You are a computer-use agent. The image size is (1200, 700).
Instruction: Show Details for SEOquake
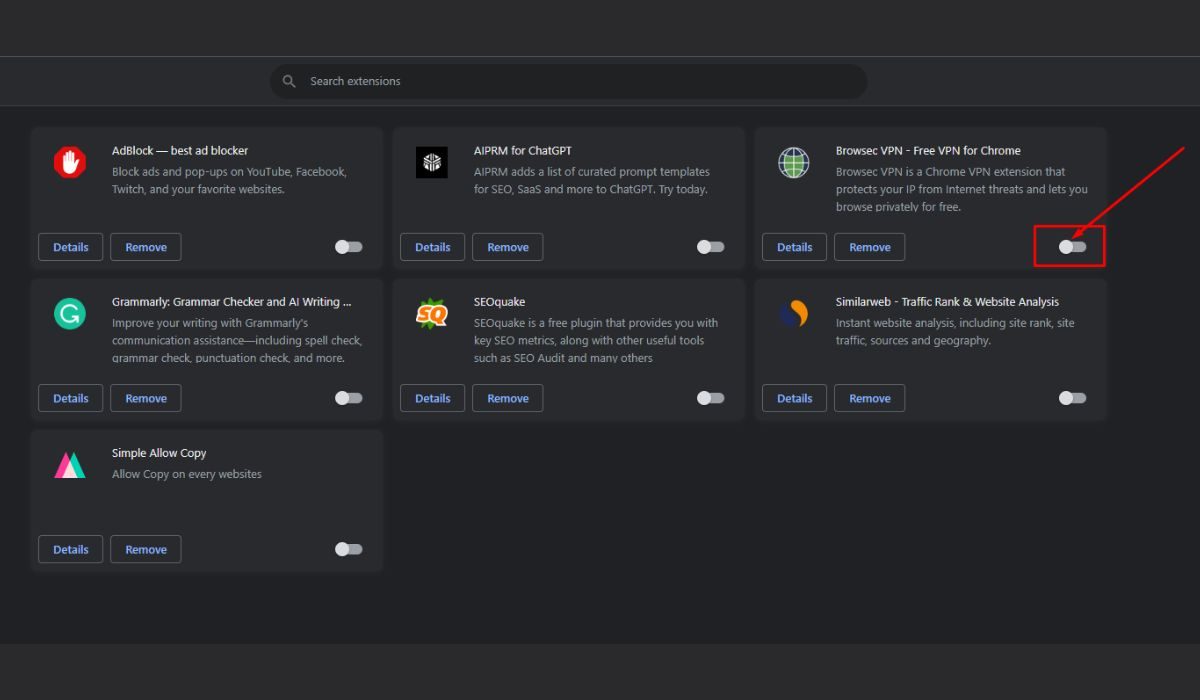click(x=433, y=398)
